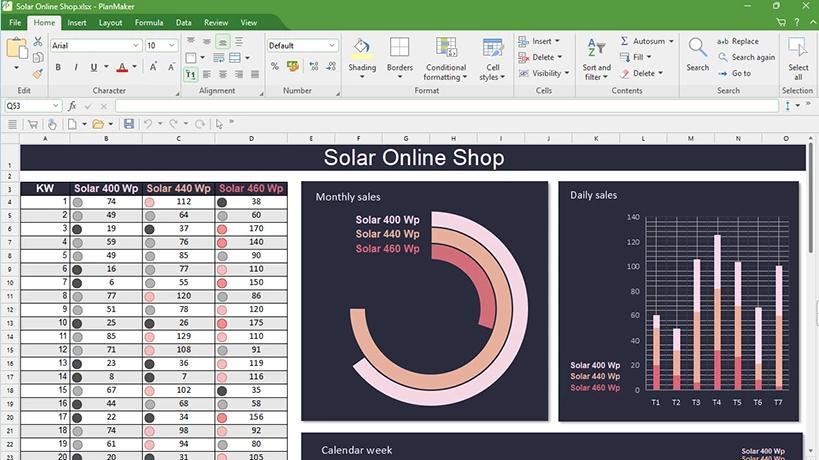Switch to the View ribbon tab

point(249,22)
